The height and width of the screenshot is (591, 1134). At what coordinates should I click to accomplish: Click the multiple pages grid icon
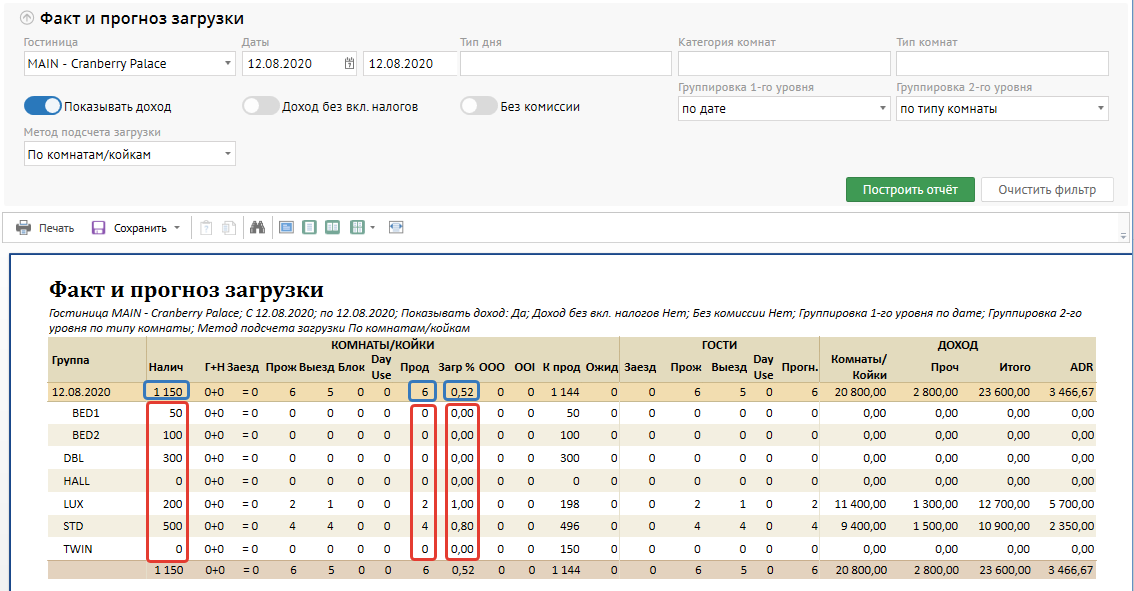click(x=357, y=228)
